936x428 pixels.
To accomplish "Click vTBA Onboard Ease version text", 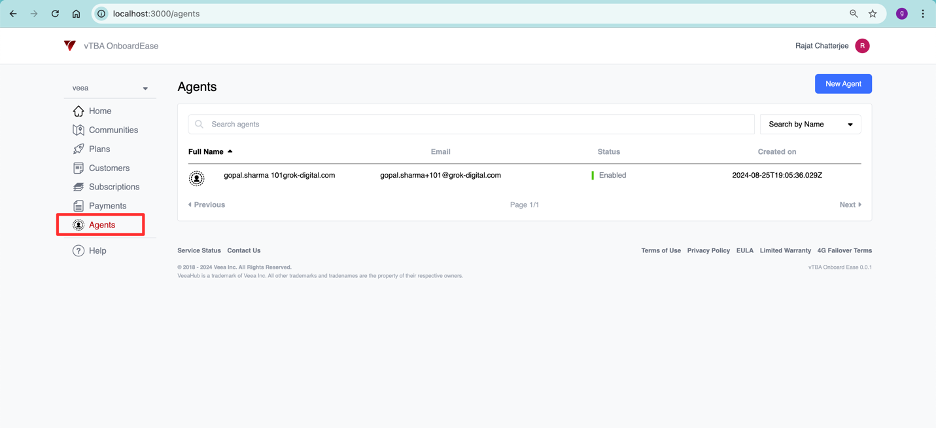I will (840, 267).
